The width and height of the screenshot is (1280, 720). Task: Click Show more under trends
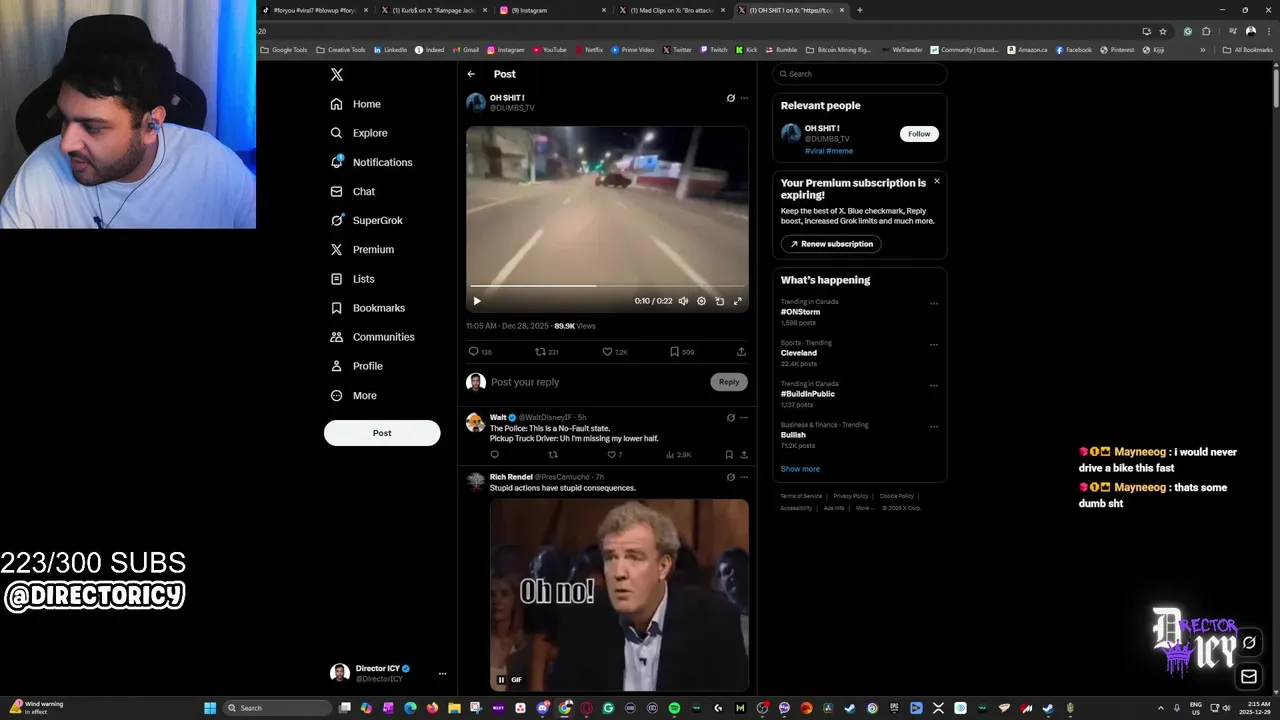pos(800,469)
